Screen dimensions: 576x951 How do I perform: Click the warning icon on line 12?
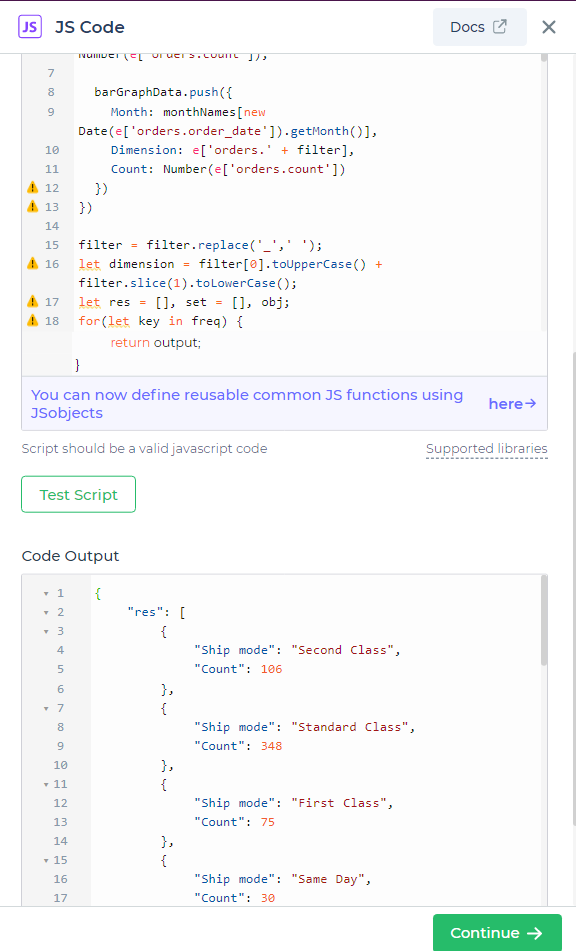pos(33,188)
